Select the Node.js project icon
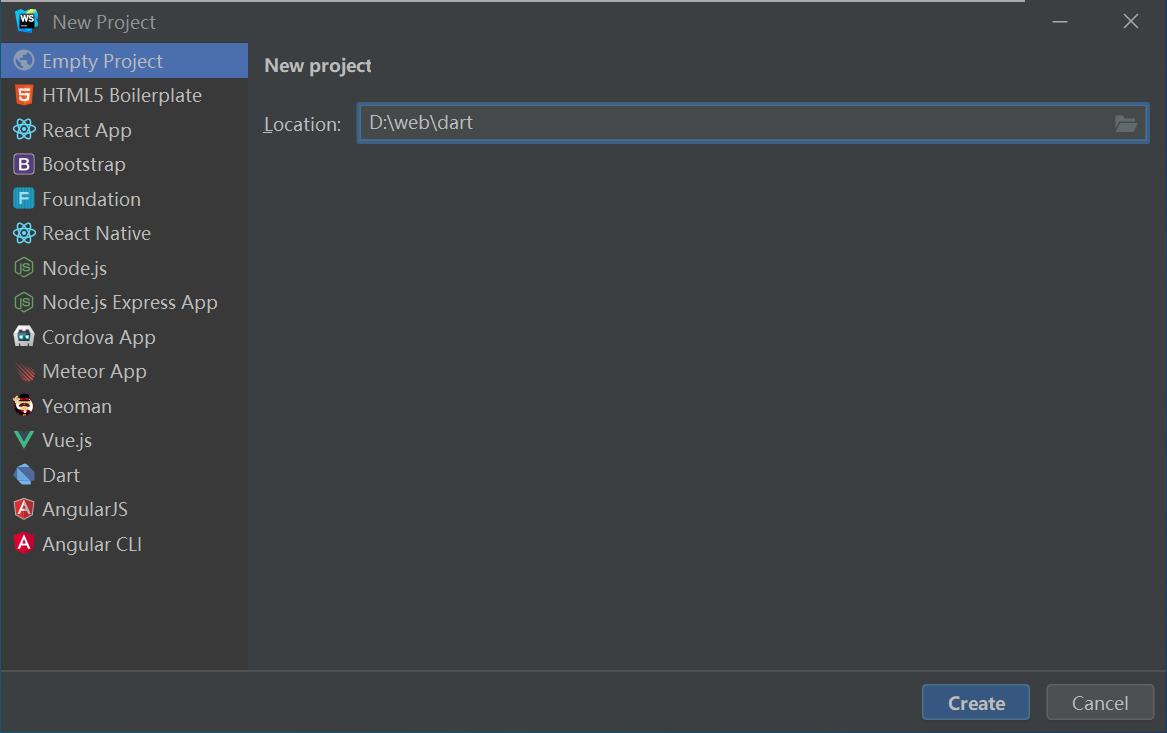The height and width of the screenshot is (733, 1167). (25, 267)
